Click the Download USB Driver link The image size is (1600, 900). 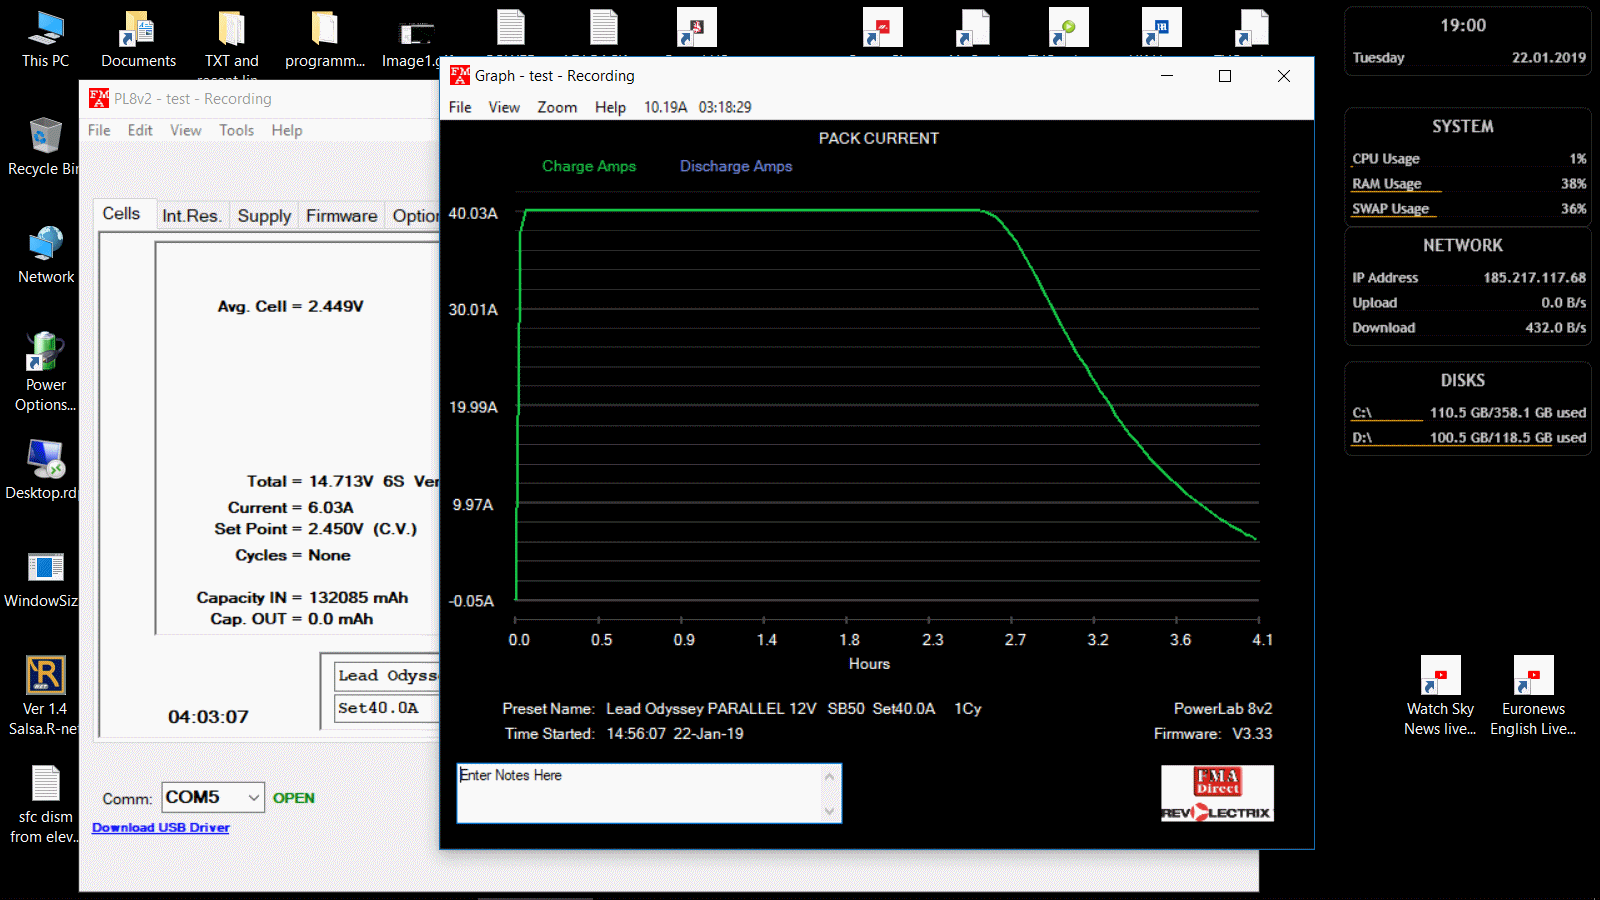tap(161, 827)
